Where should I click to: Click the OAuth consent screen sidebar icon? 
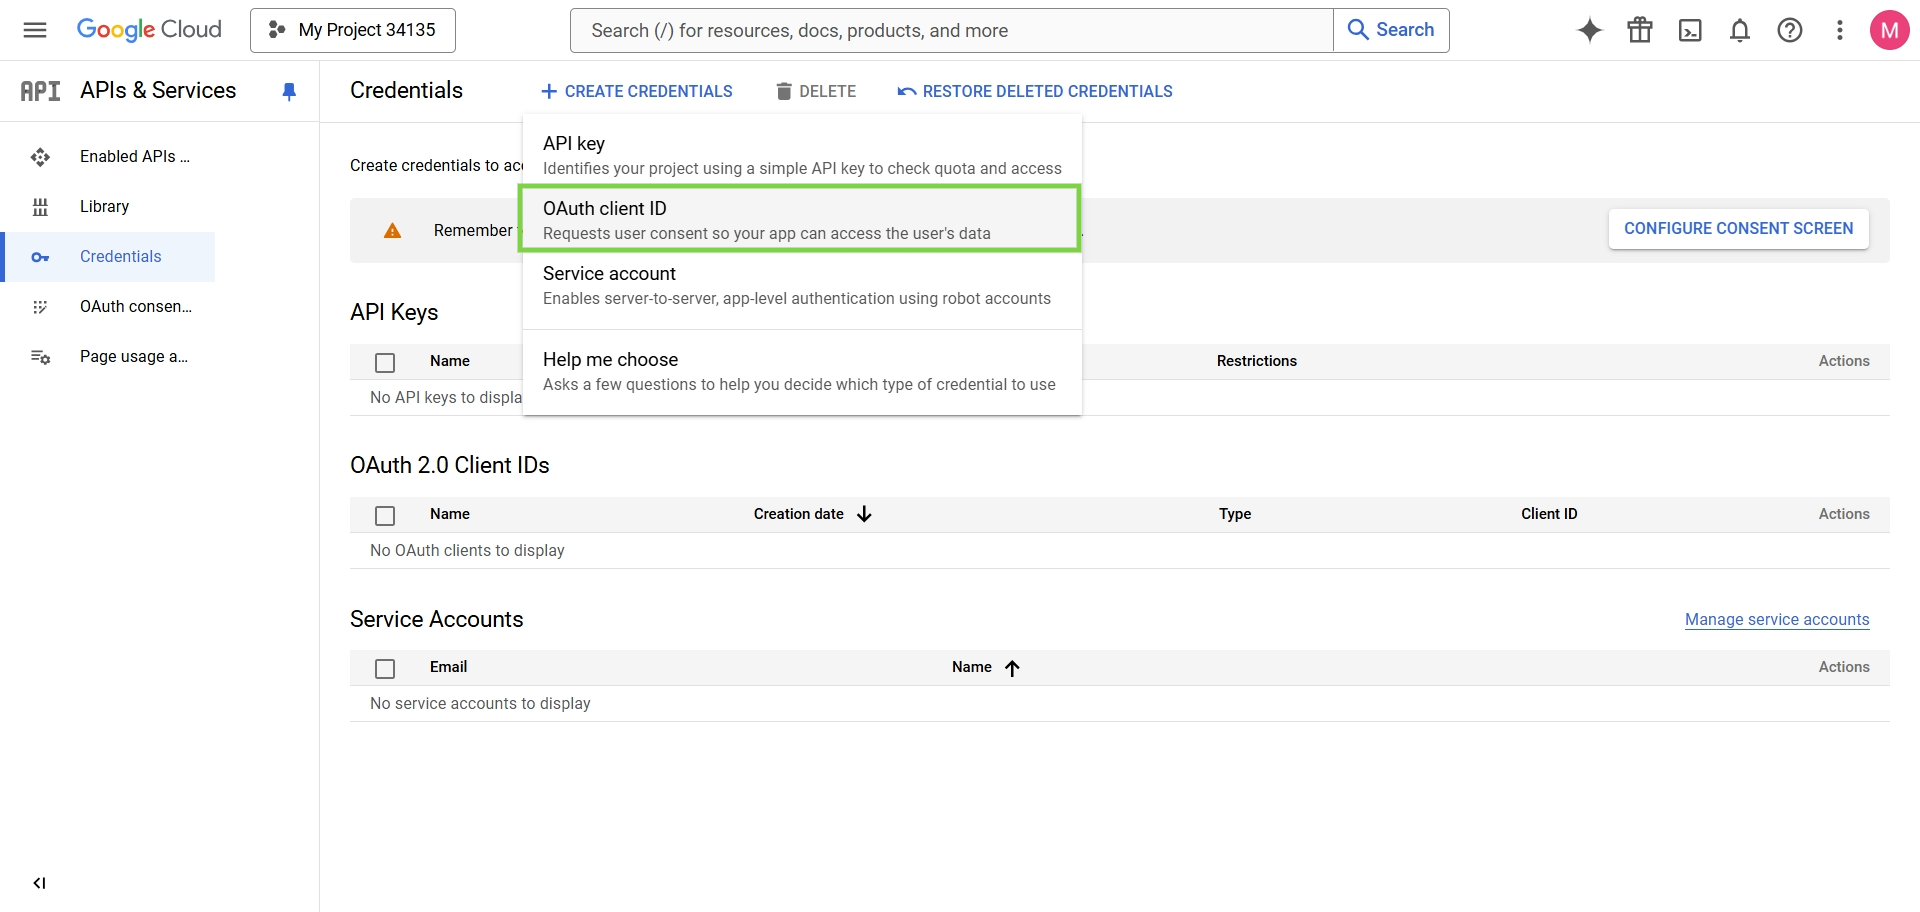40,307
